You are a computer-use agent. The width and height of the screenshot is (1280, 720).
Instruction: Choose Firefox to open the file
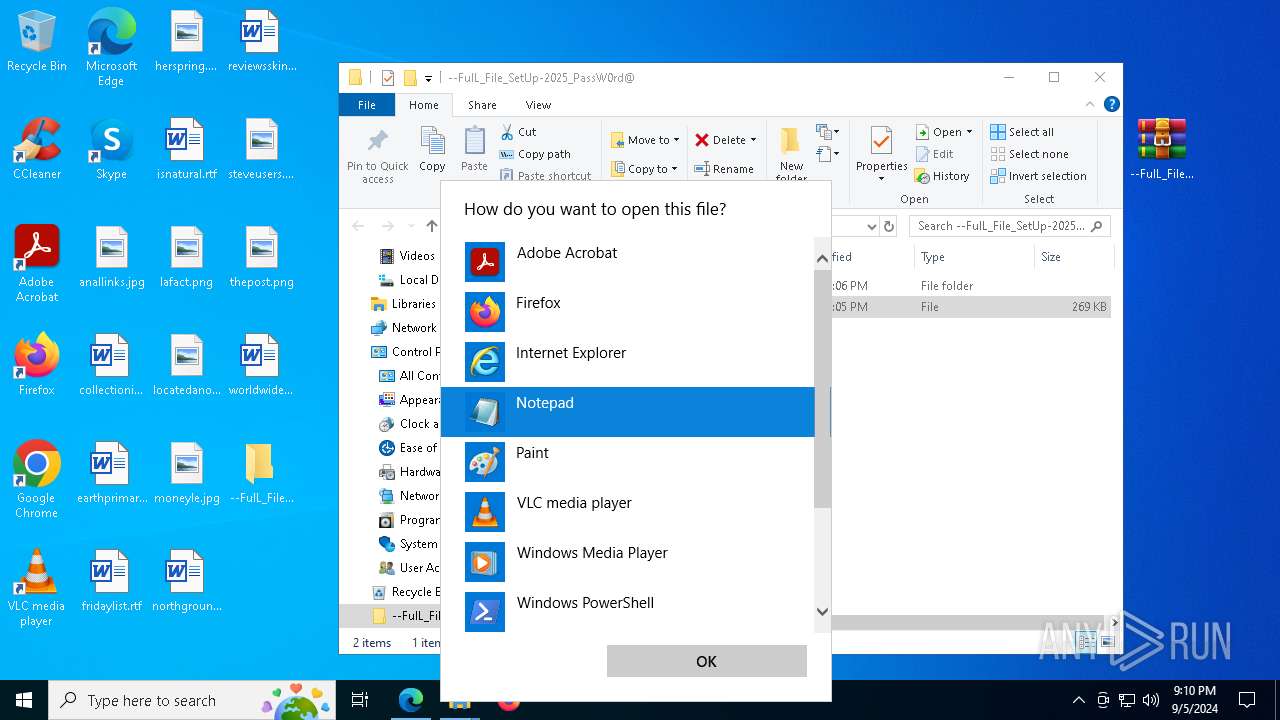click(628, 312)
